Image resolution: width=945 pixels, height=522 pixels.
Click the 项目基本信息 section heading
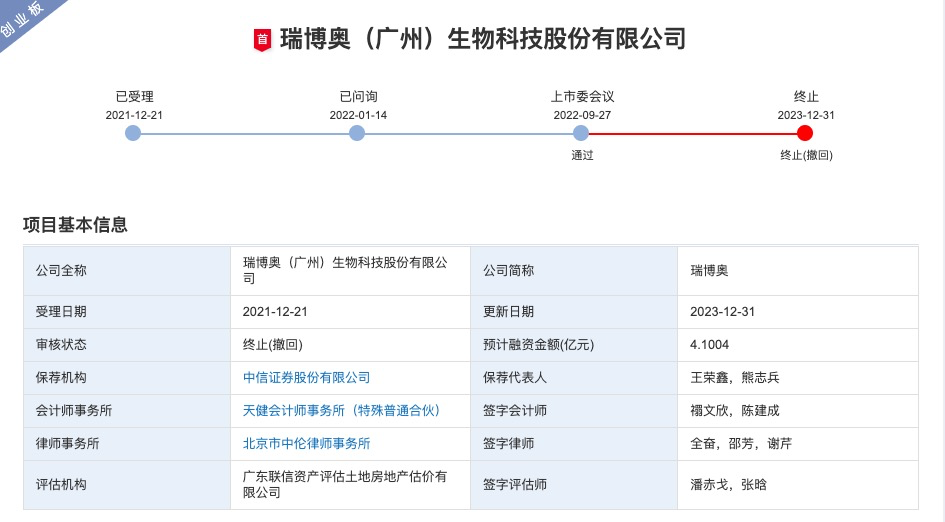click(x=75, y=225)
